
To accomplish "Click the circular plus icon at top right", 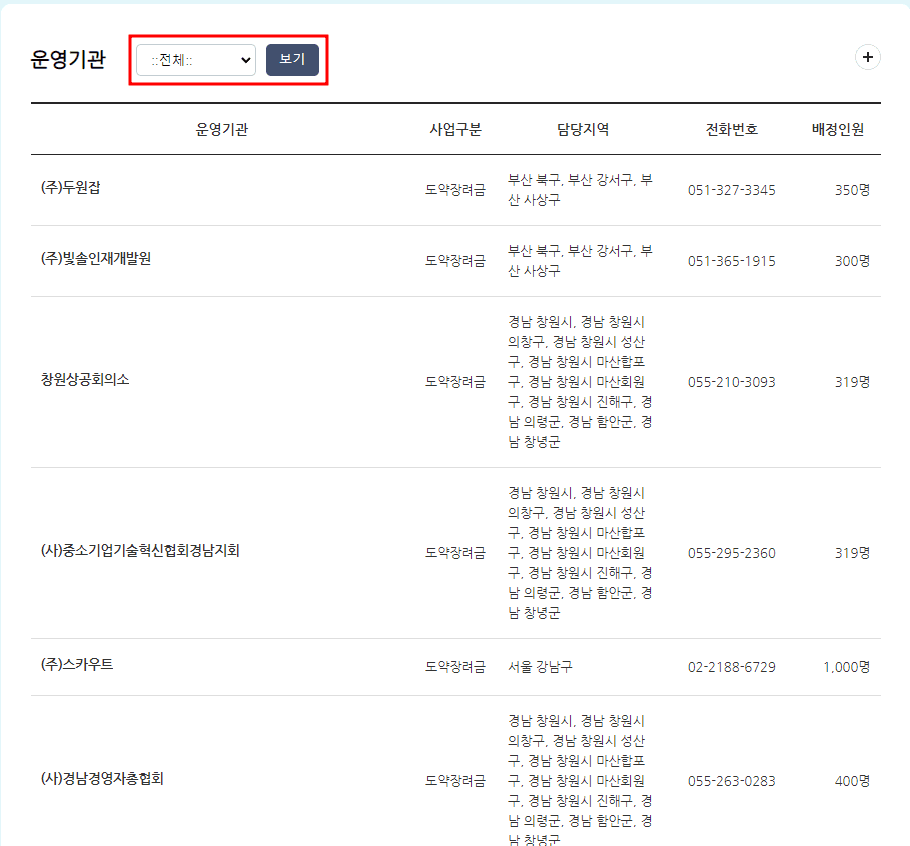I will (867, 58).
